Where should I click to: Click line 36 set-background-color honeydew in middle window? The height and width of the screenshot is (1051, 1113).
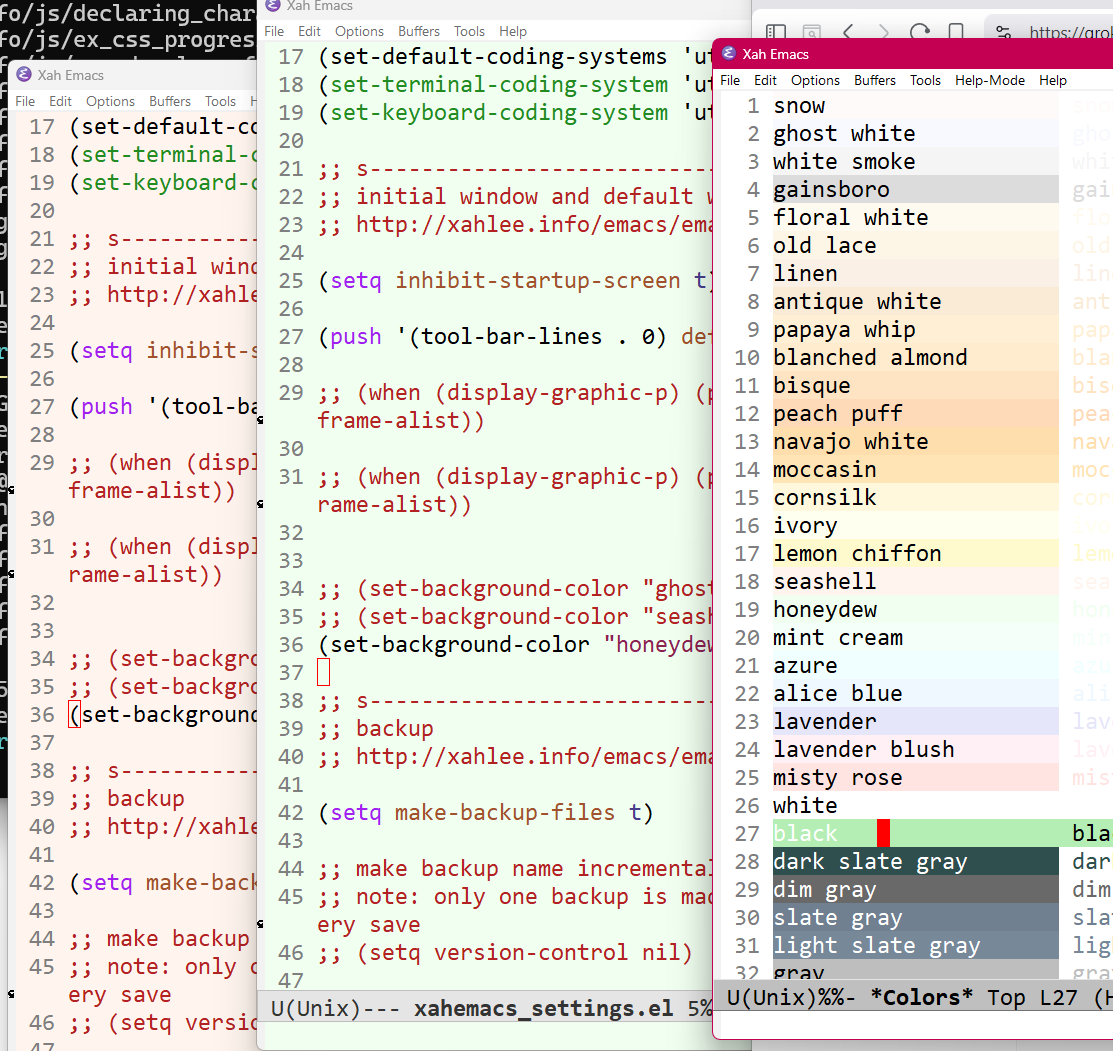515,645
